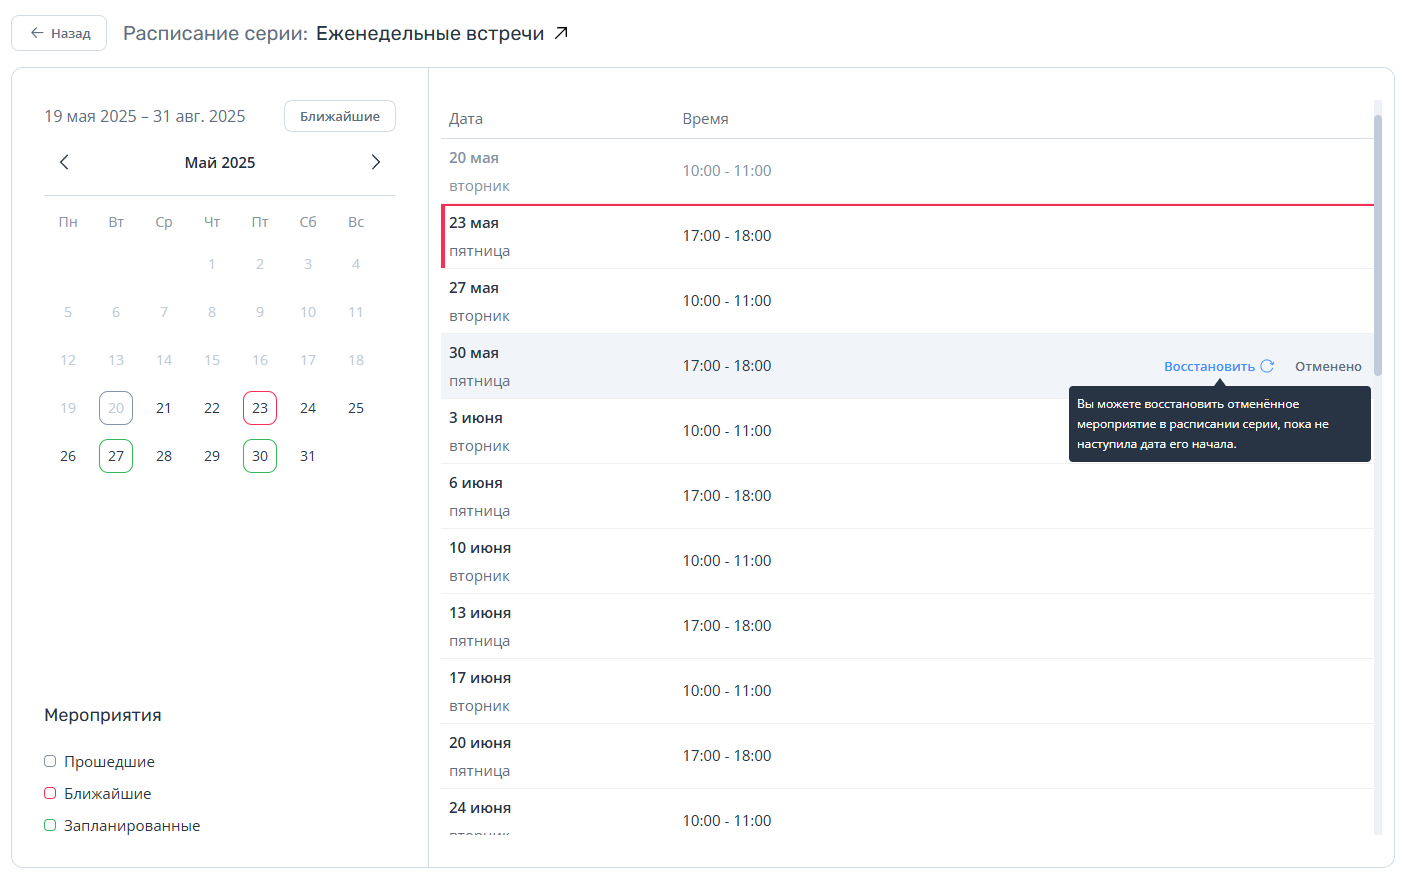Click the 17:00 - 18:00 time of 23 мая

pyautogui.click(x=727, y=236)
